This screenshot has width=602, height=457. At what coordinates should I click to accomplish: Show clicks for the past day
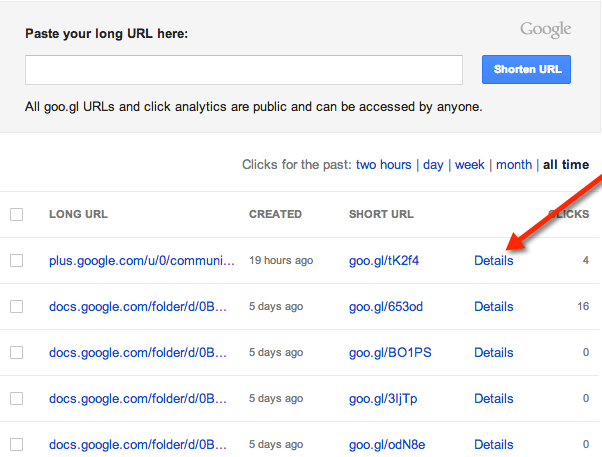pos(433,165)
